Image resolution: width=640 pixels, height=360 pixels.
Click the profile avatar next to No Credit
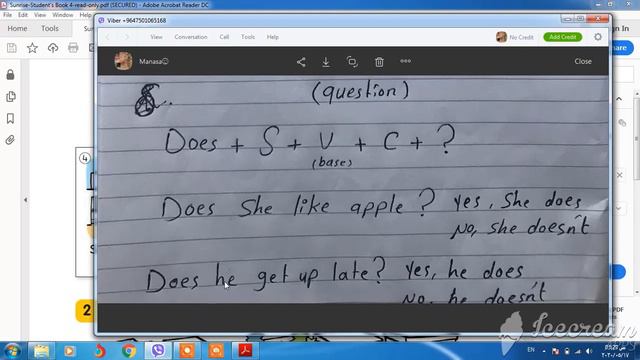coord(501,37)
